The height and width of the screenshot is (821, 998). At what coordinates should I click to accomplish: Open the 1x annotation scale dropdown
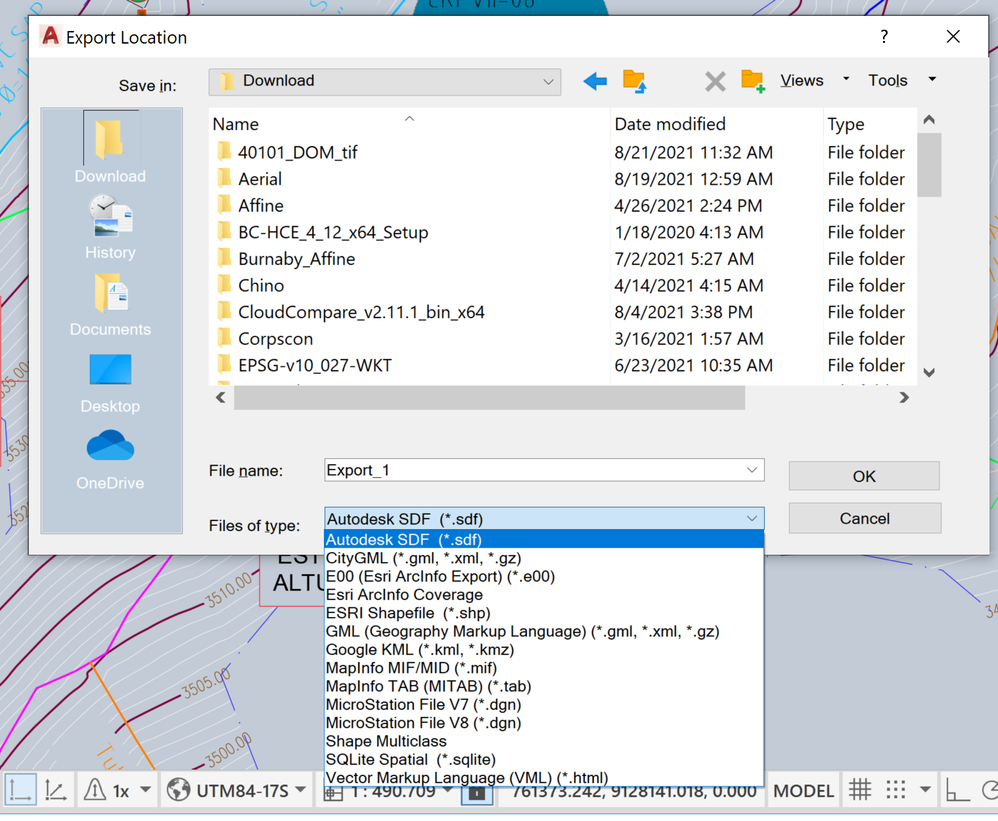coord(146,790)
